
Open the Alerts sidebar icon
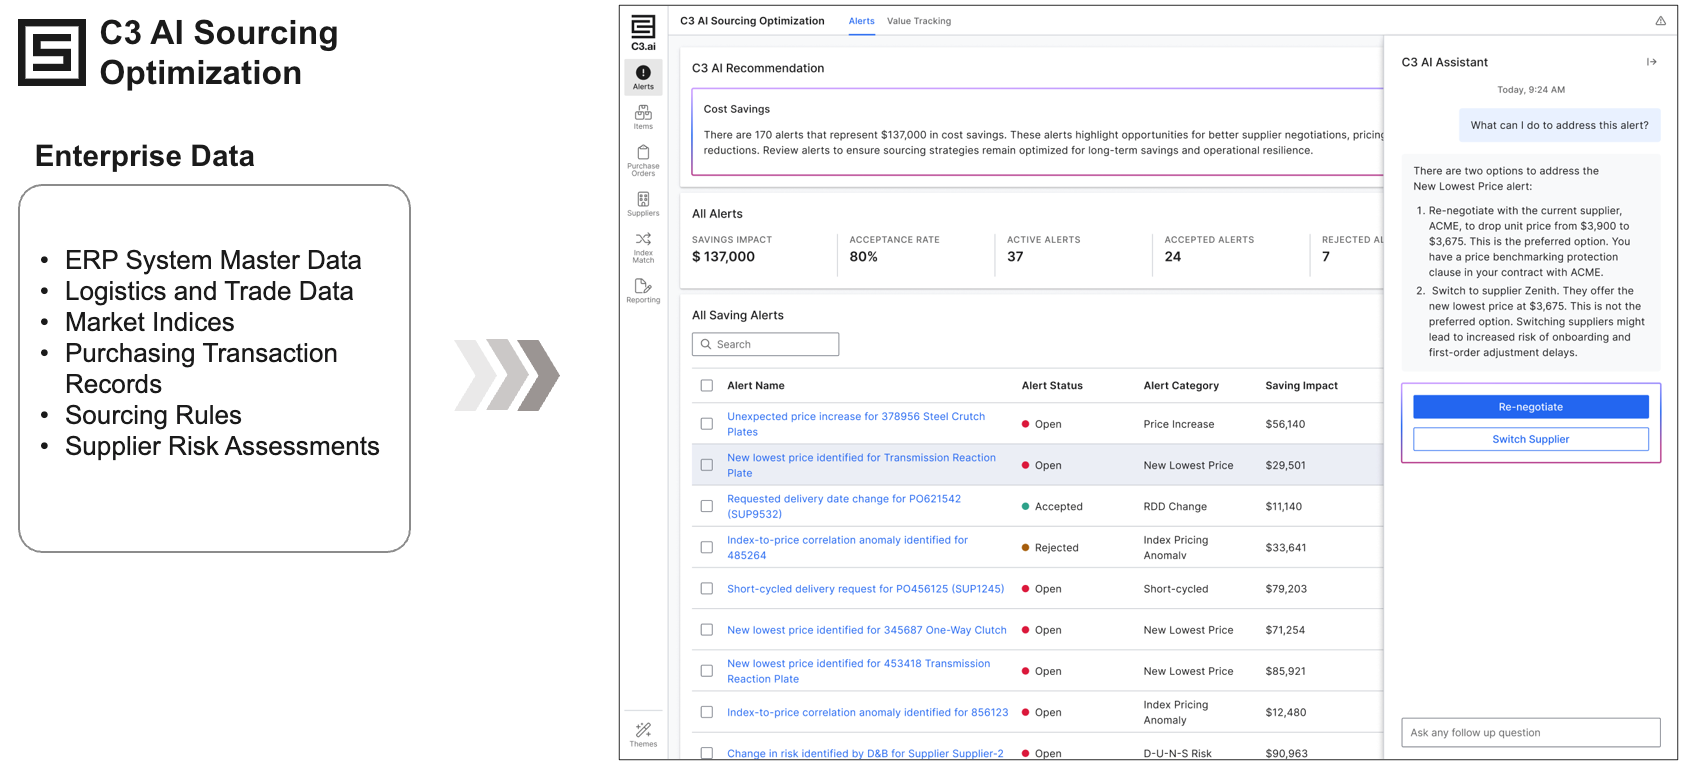click(x=643, y=77)
